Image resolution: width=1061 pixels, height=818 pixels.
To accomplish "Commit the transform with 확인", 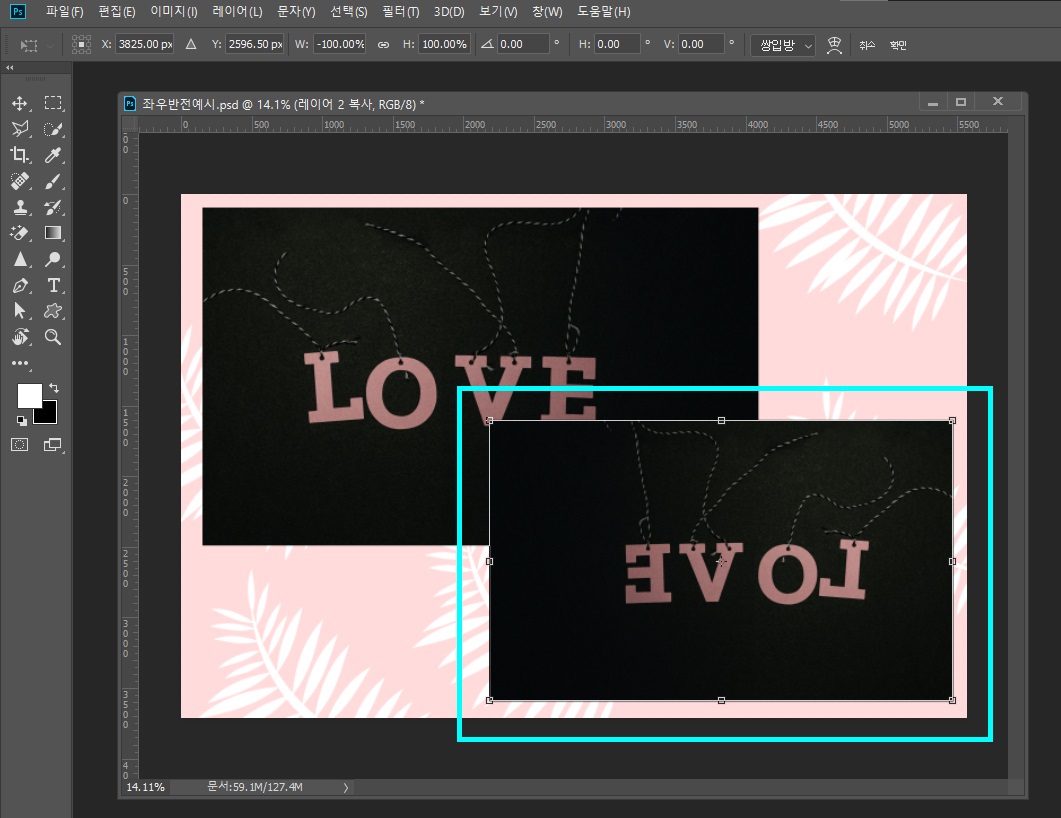I will pyautogui.click(x=898, y=45).
